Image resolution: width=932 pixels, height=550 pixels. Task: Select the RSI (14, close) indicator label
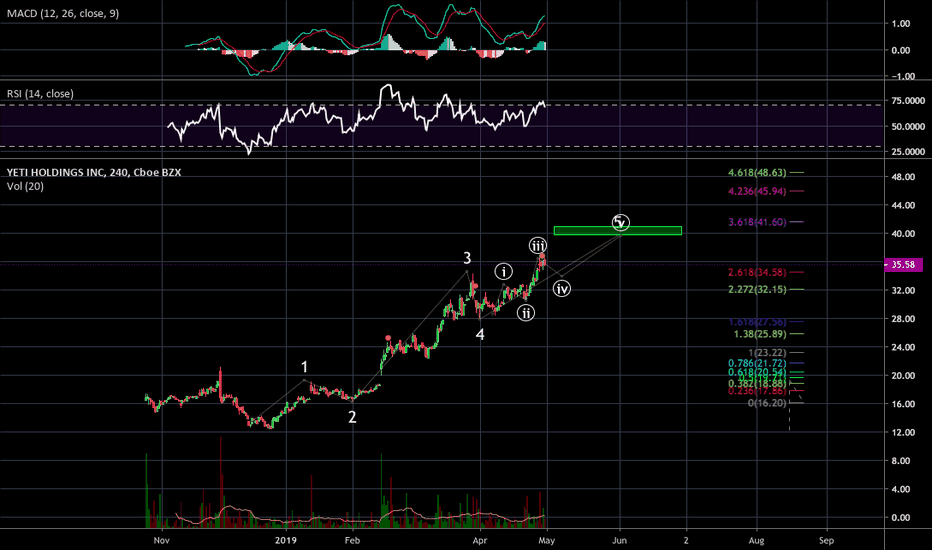[40, 94]
